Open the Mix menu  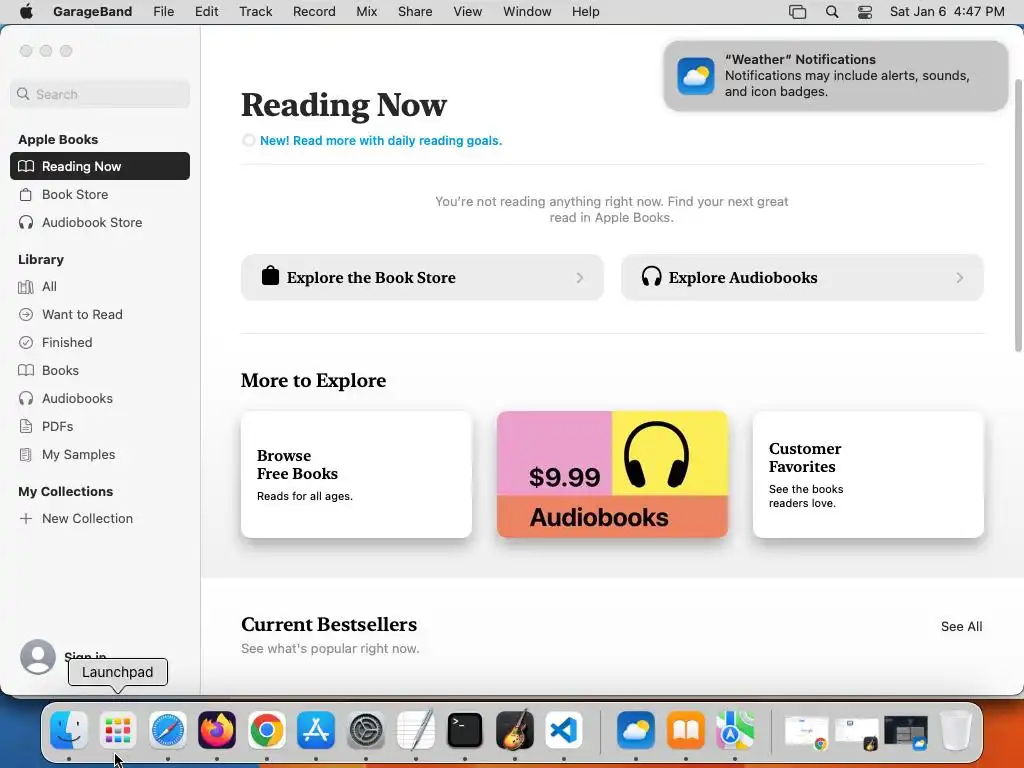coord(366,12)
